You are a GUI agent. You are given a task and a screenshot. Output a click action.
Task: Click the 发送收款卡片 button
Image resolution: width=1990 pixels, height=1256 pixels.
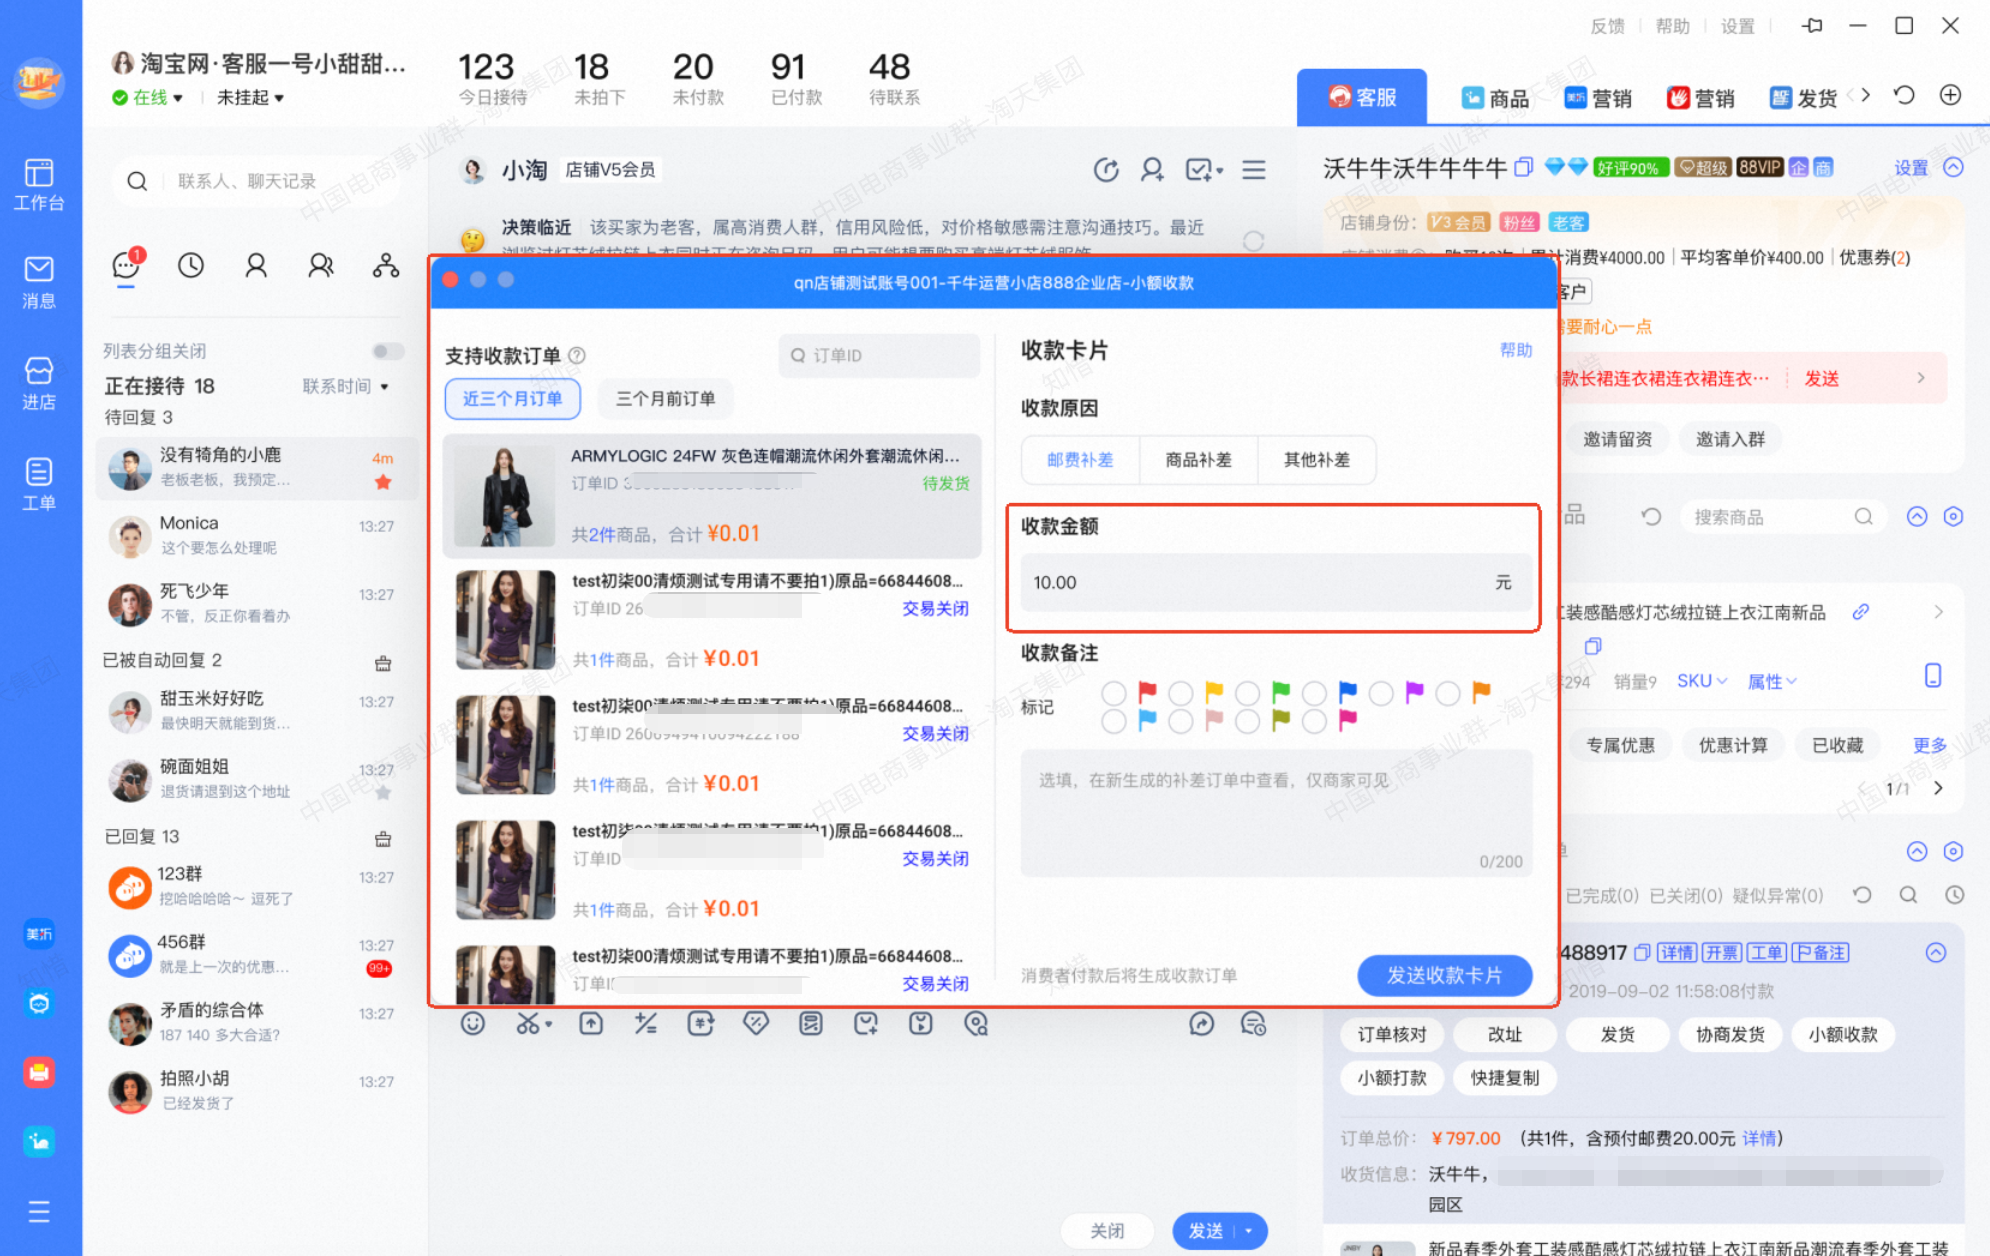1444,975
